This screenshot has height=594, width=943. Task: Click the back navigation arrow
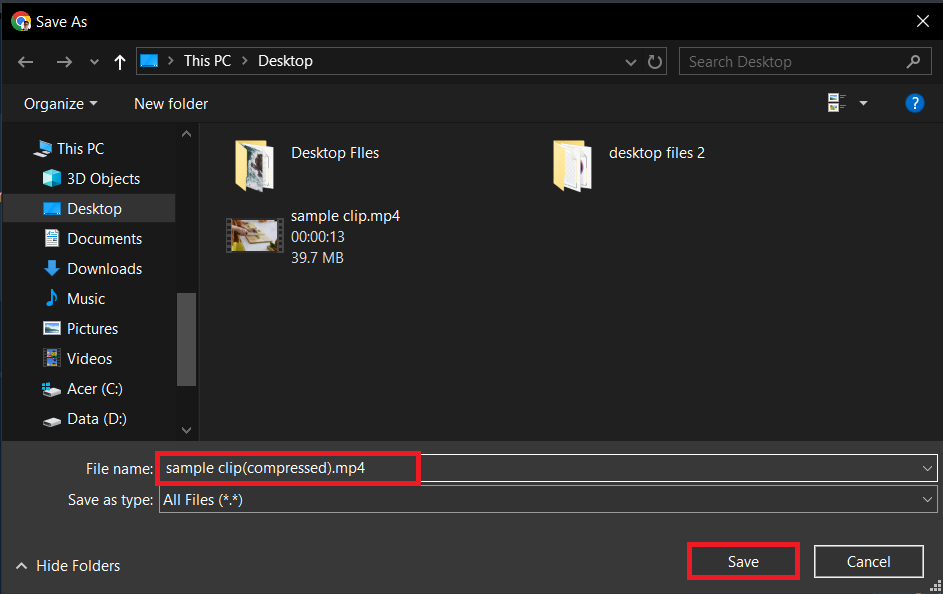(x=25, y=61)
